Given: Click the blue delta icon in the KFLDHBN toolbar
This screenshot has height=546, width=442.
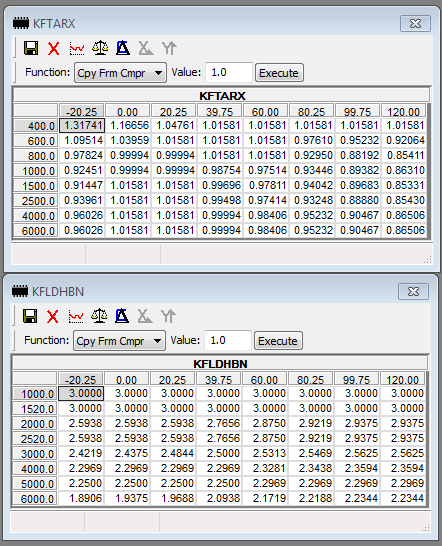Looking at the screenshot, I should [x=122, y=316].
